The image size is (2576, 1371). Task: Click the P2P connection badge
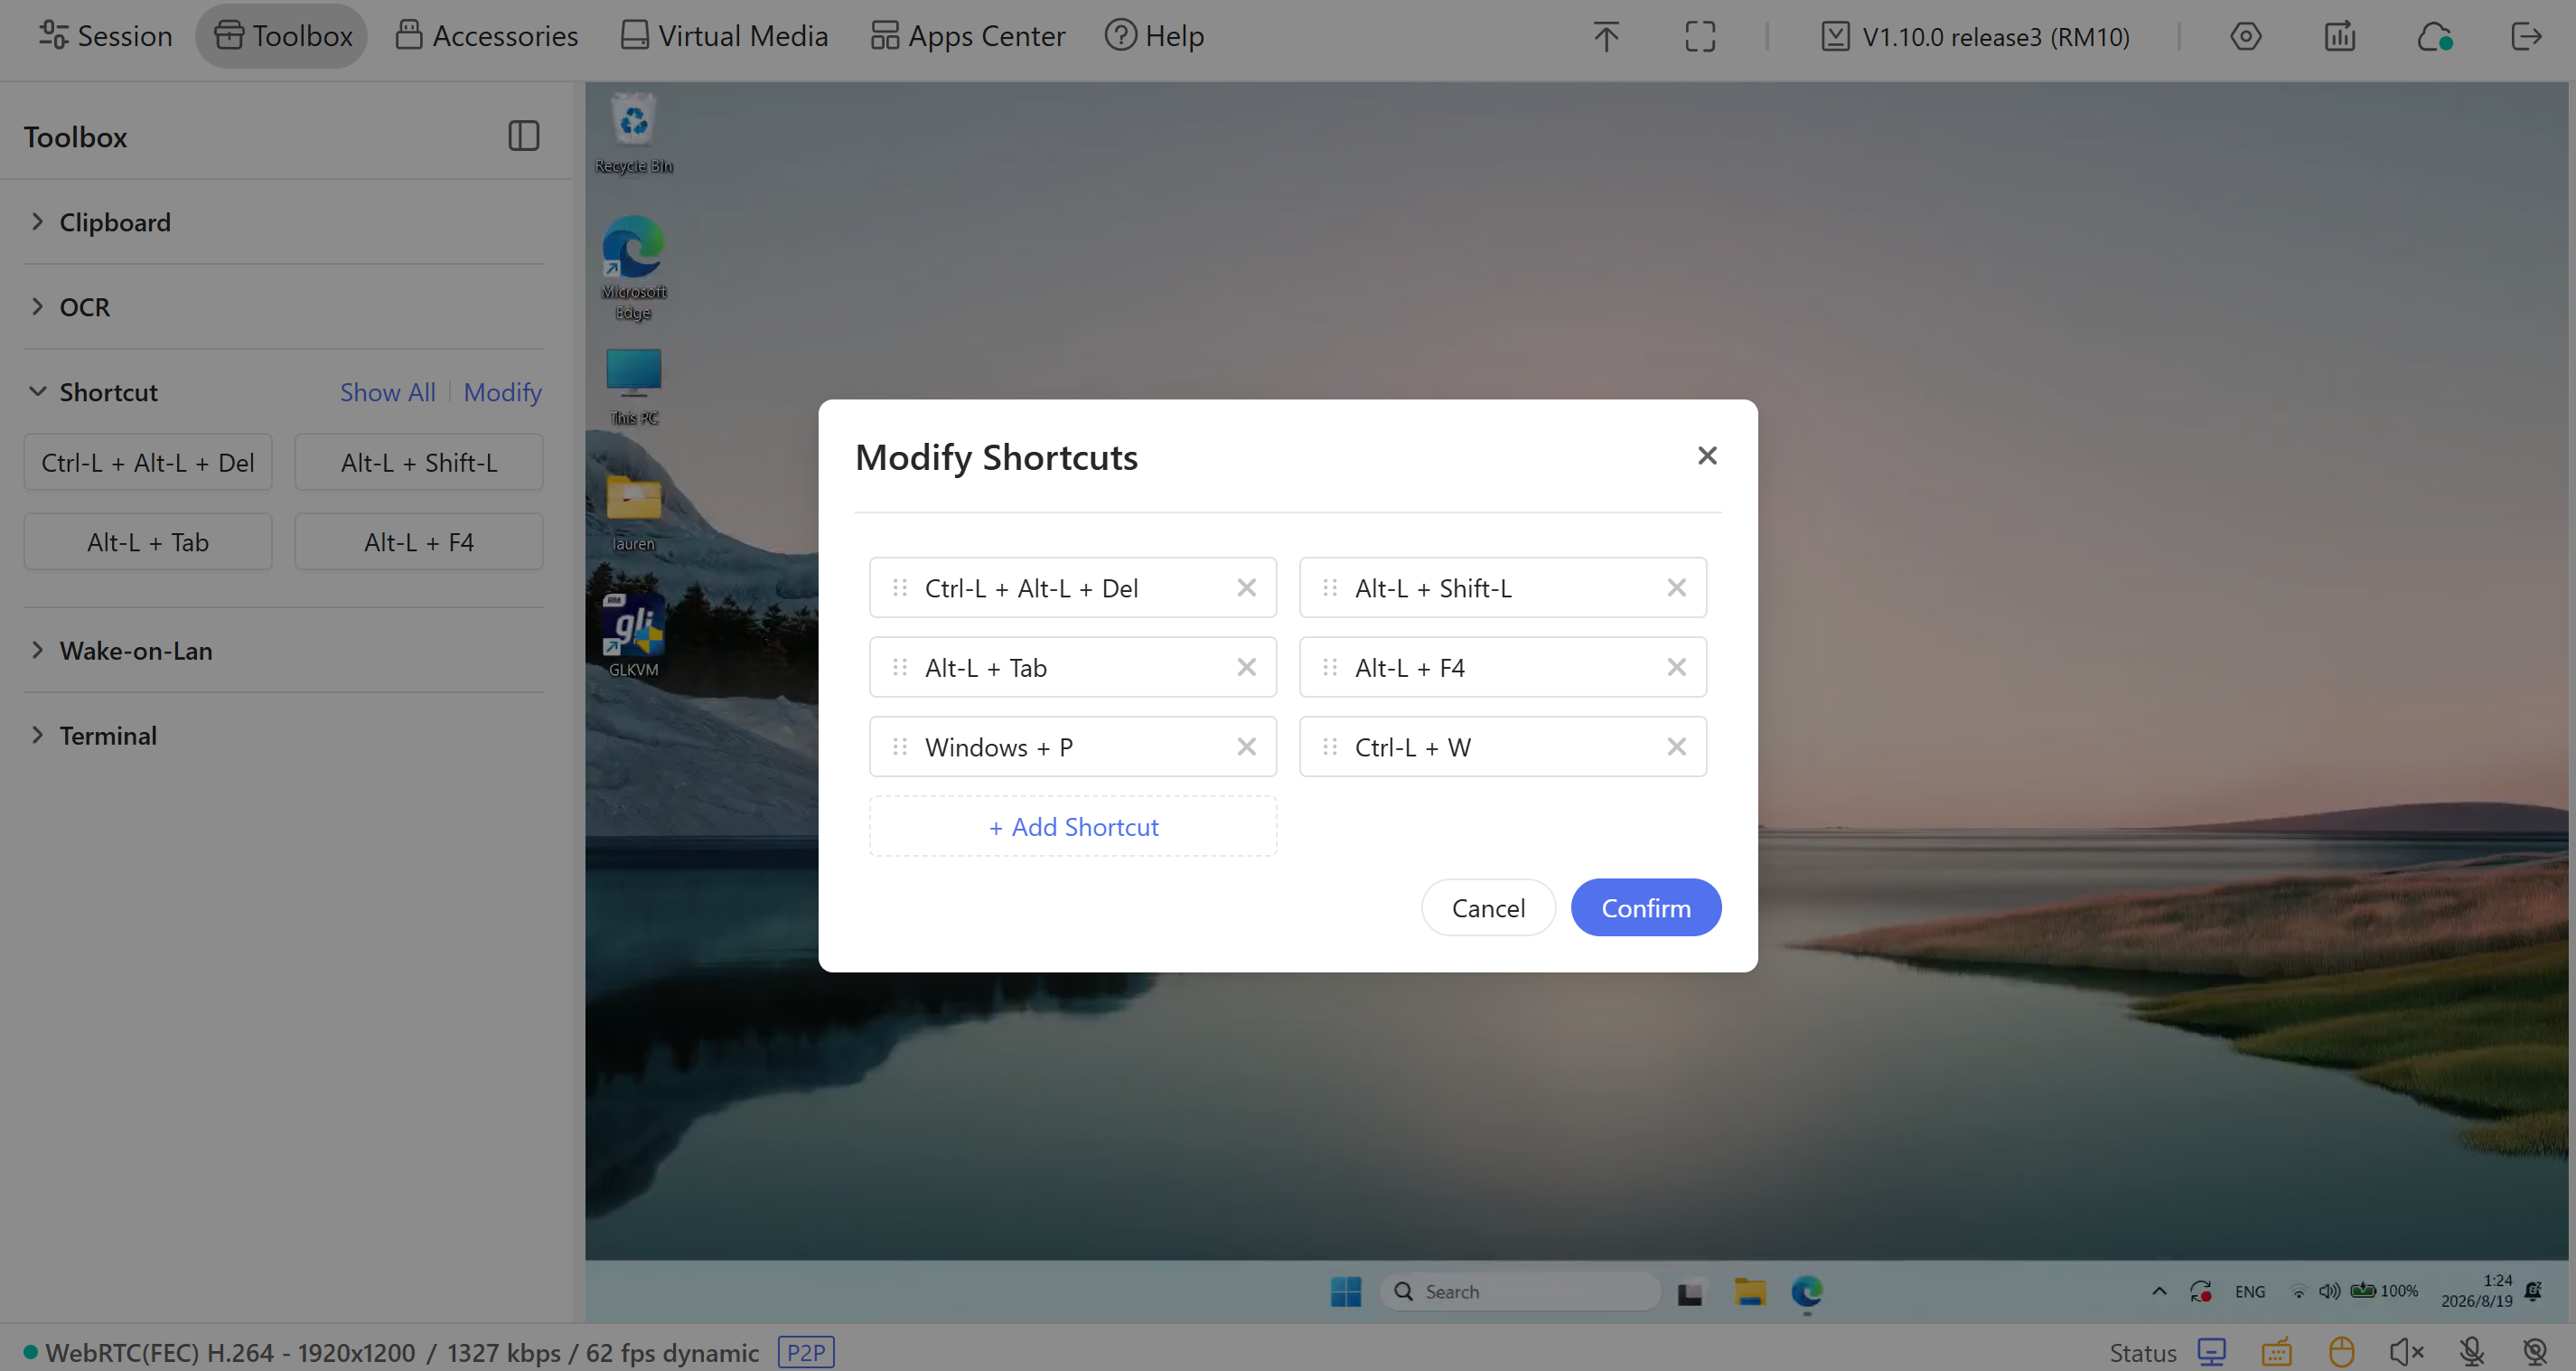(x=806, y=1353)
